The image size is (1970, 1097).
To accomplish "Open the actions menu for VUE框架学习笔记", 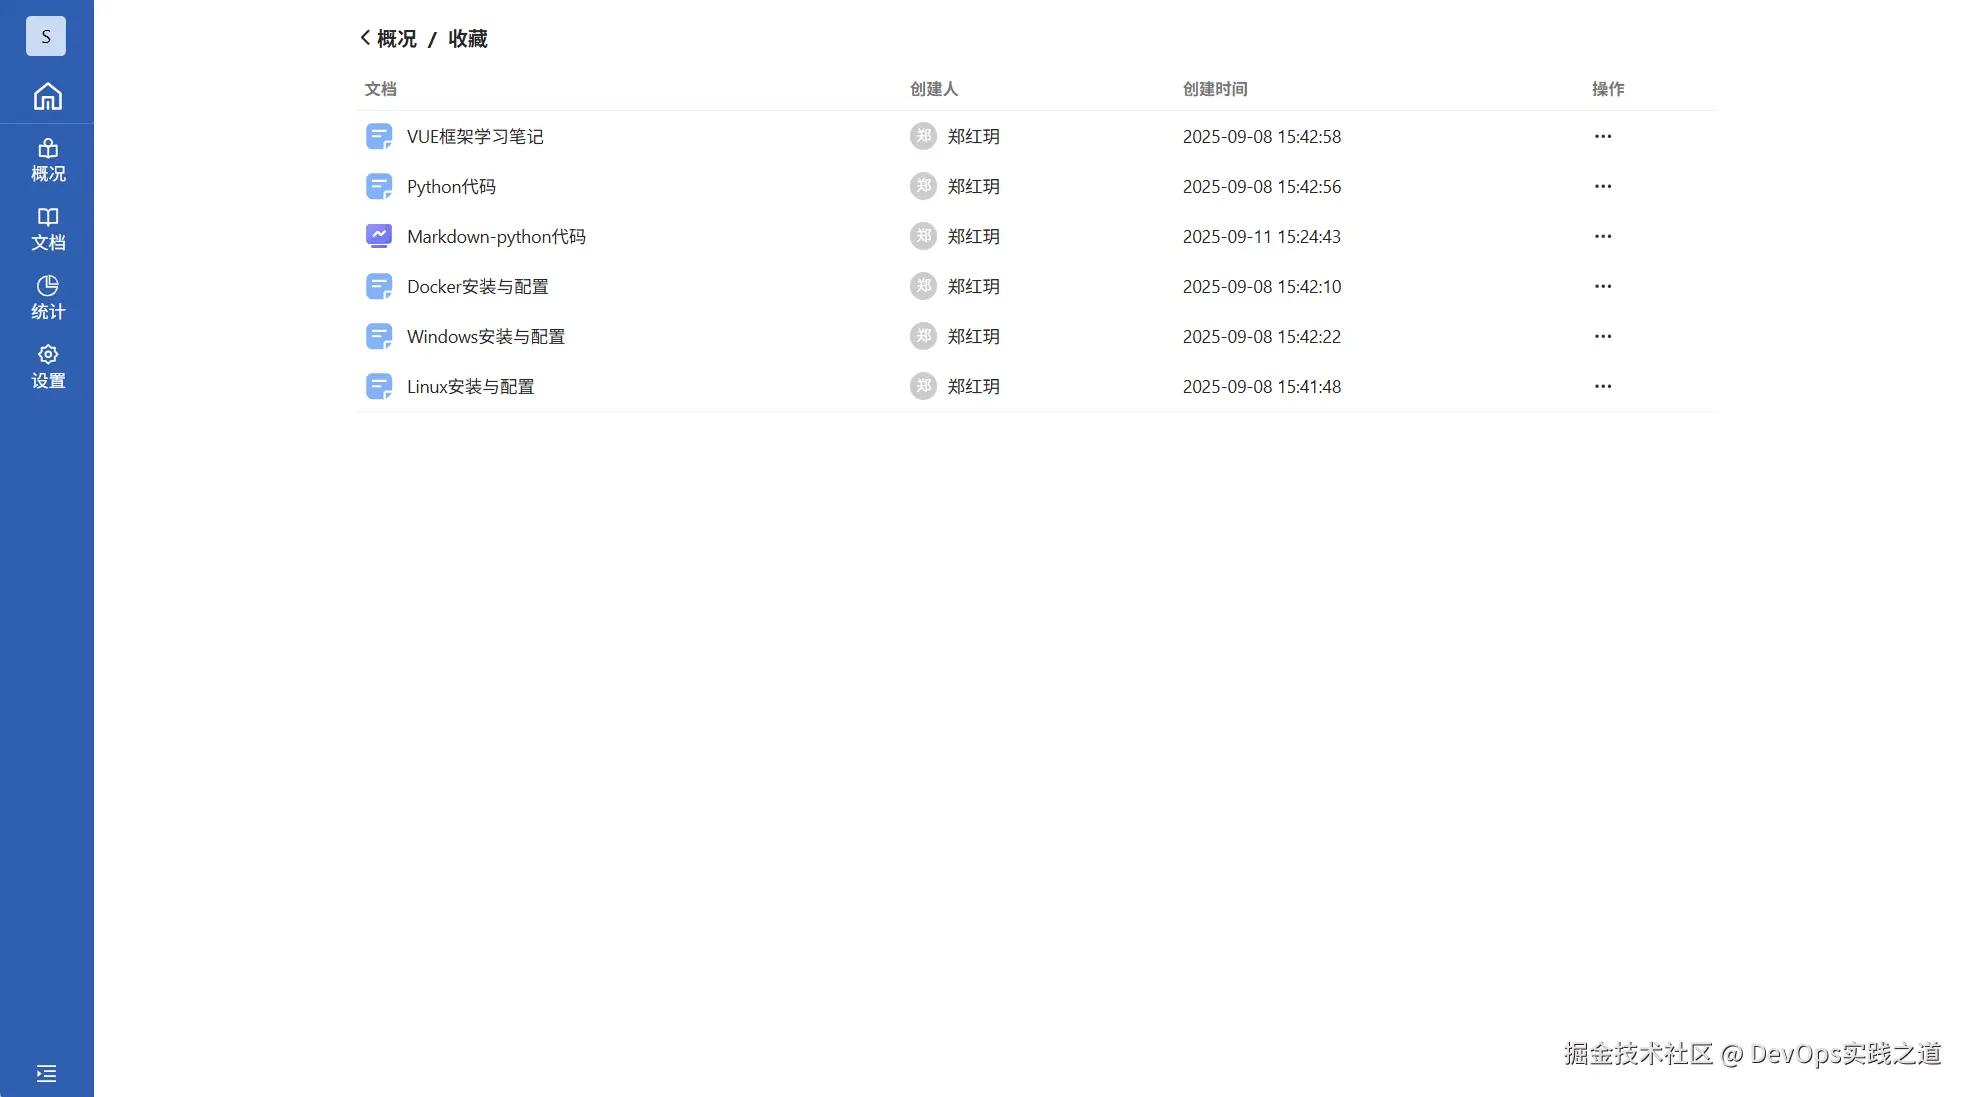I will (x=1602, y=136).
